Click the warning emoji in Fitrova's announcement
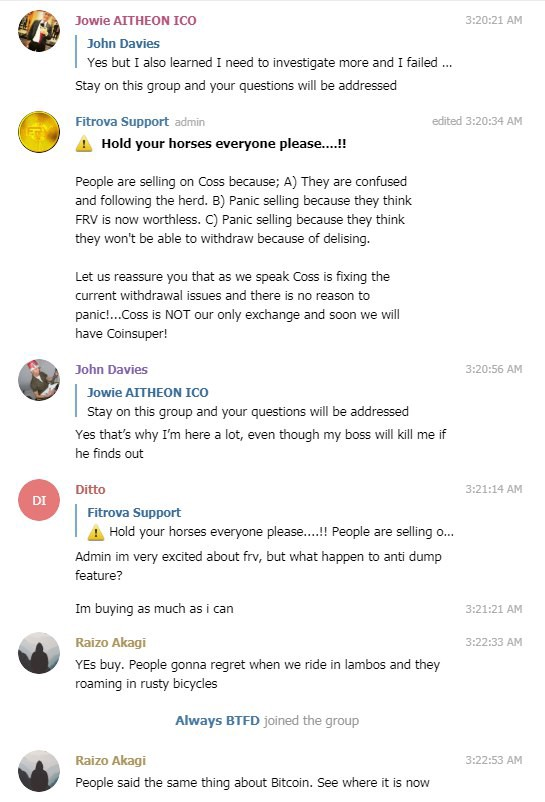This screenshot has height=802, width=545. coord(84,144)
